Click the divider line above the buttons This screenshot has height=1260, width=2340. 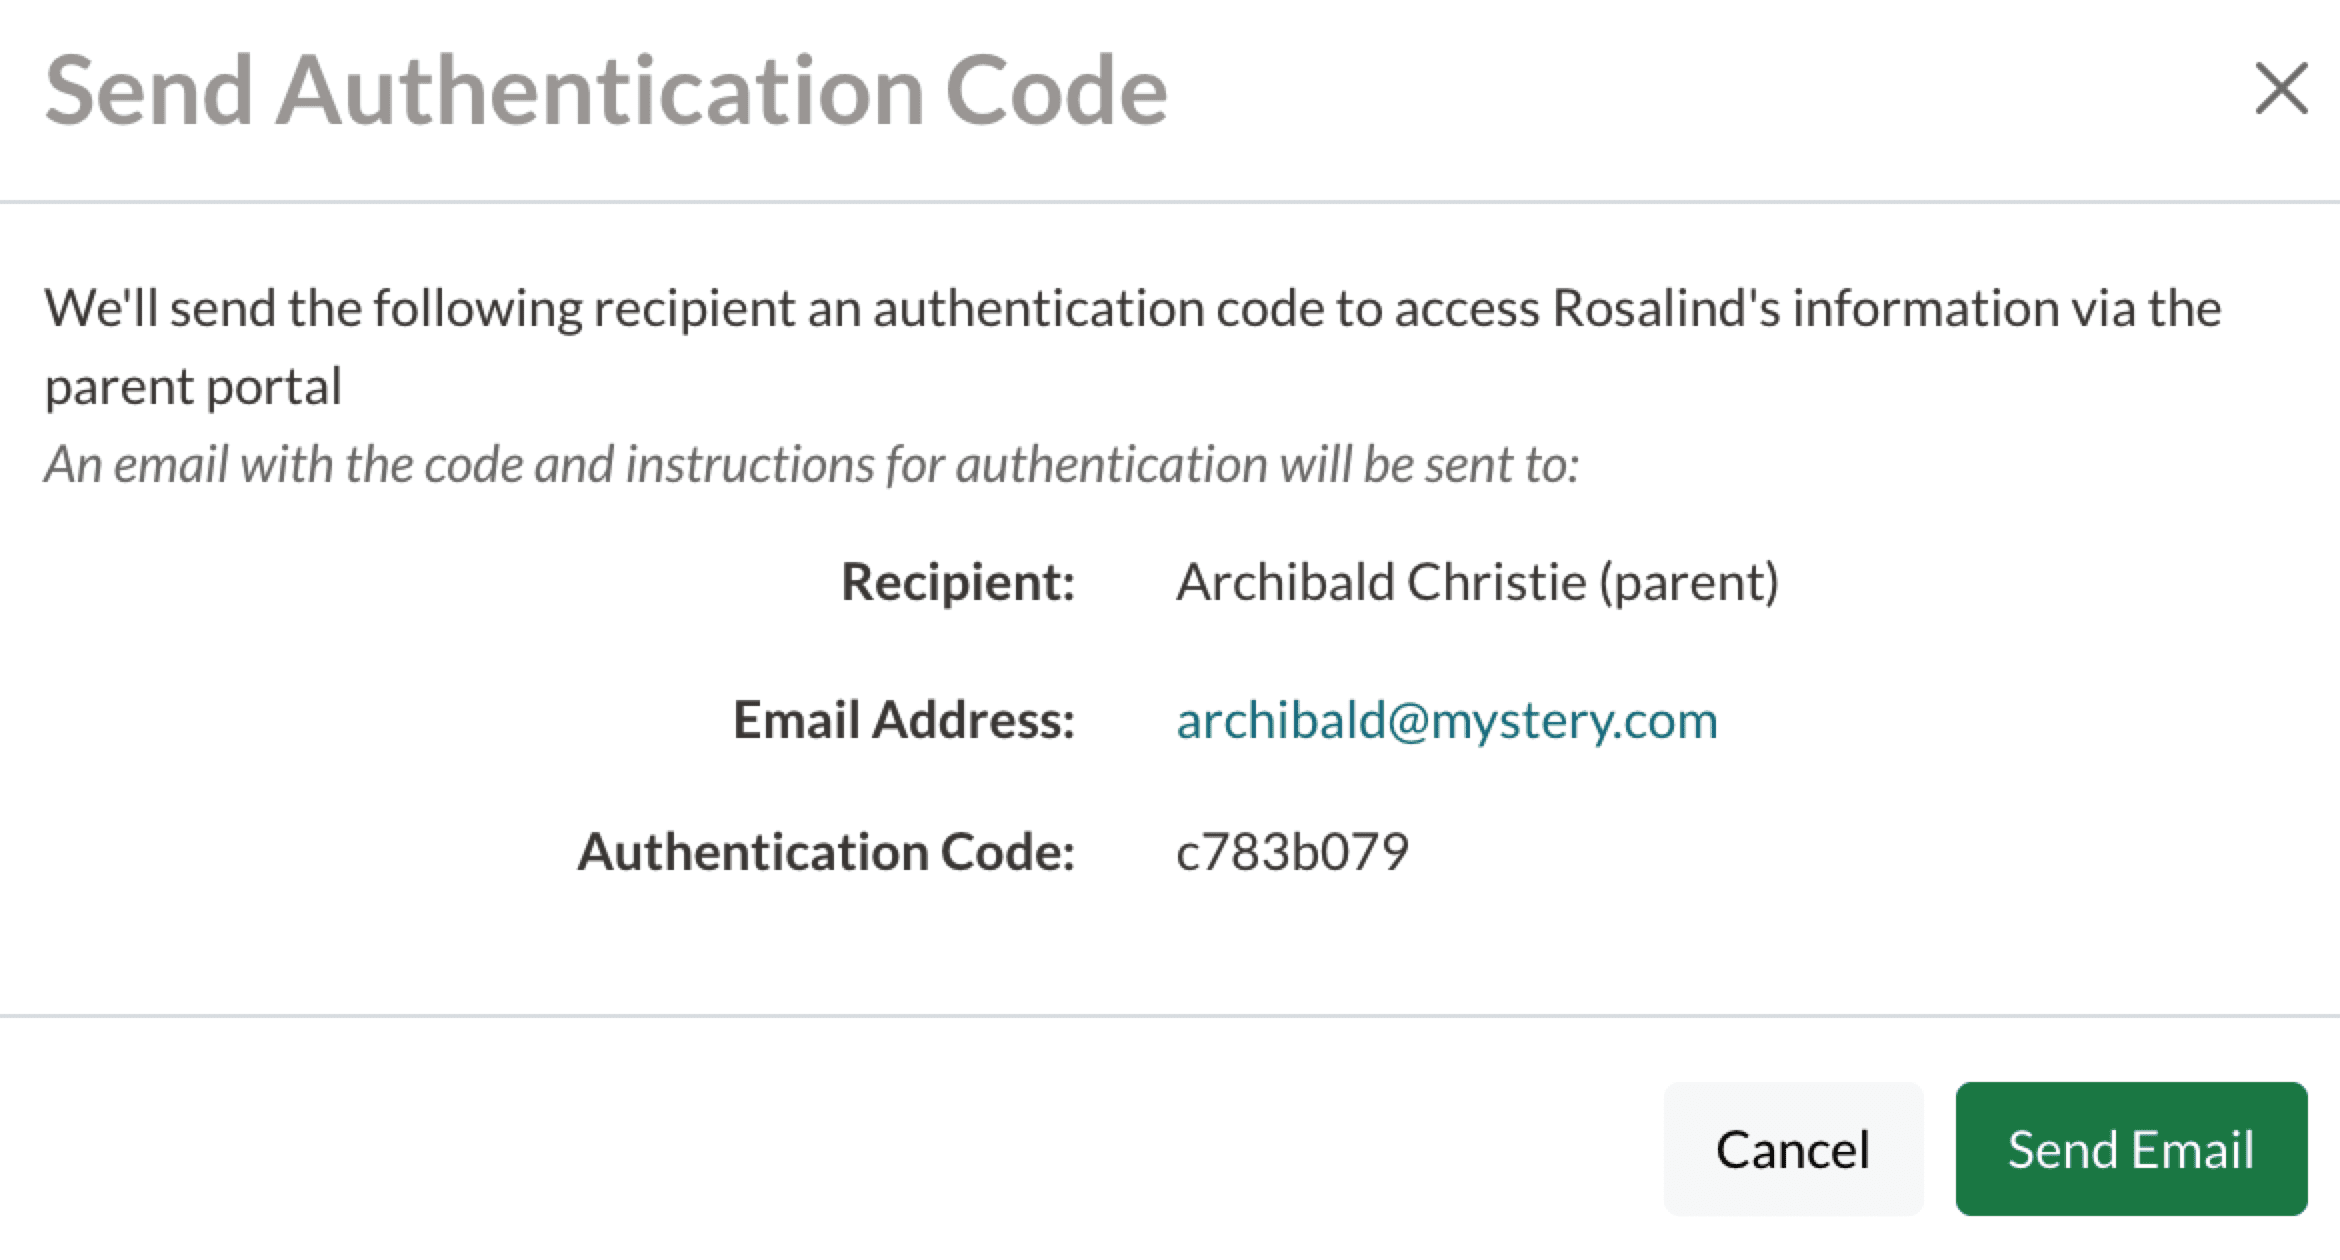1170,1016
